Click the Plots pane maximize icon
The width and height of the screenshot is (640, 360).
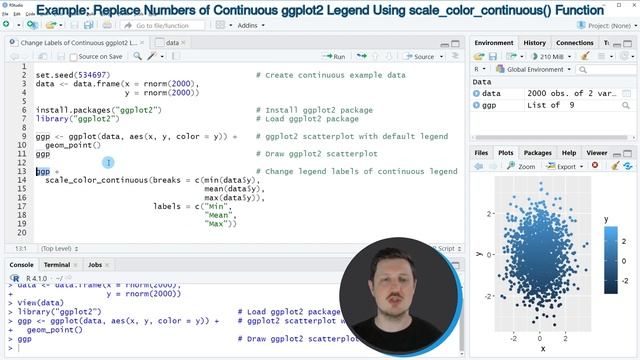(x=628, y=153)
